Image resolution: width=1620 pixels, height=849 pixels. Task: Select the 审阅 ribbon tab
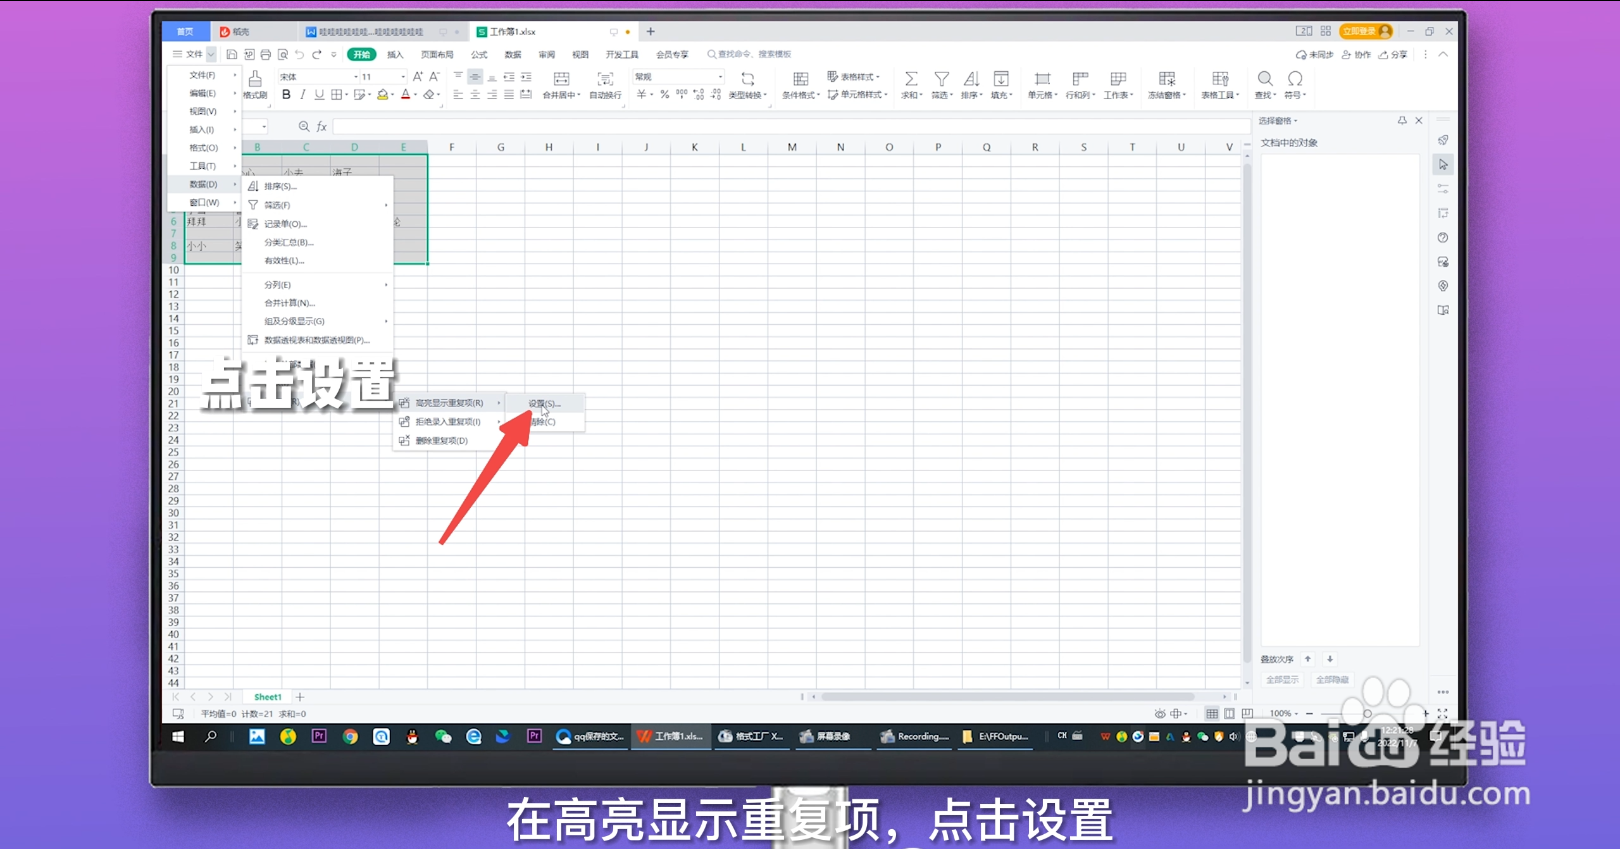546,54
